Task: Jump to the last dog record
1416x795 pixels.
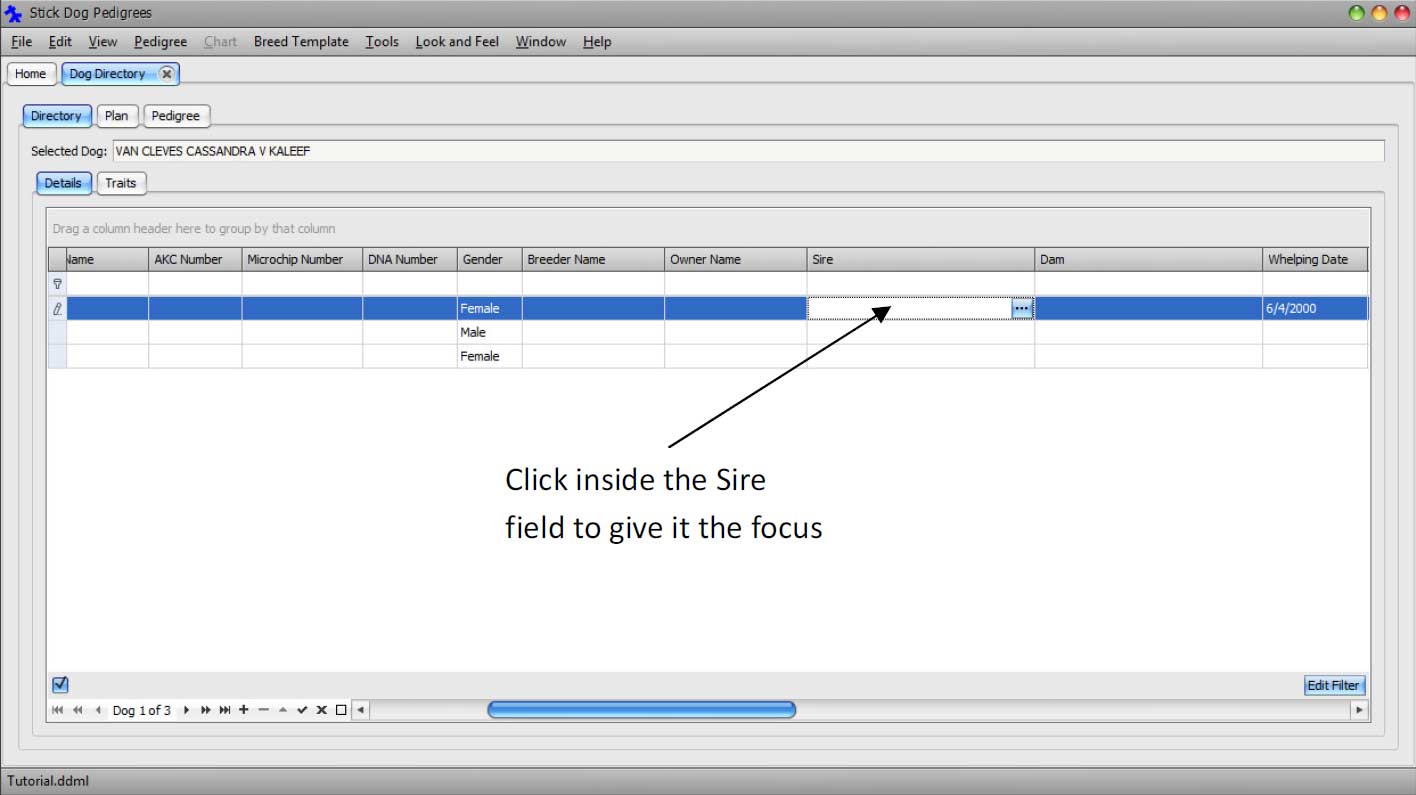Action: pyautogui.click(x=225, y=709)
